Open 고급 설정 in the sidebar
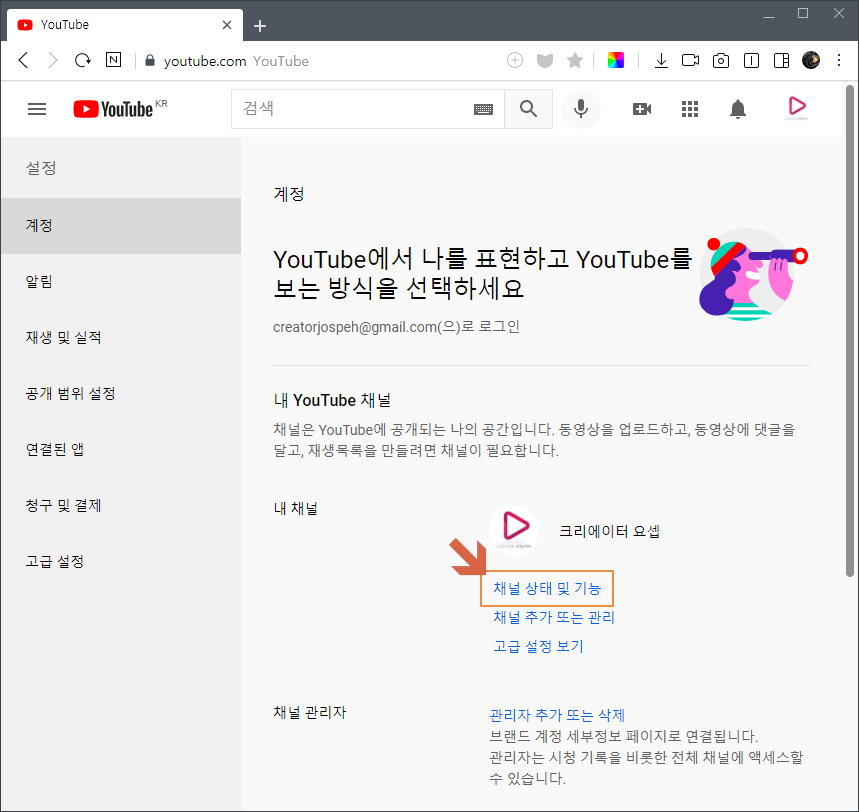 click(x=121, y=561)
